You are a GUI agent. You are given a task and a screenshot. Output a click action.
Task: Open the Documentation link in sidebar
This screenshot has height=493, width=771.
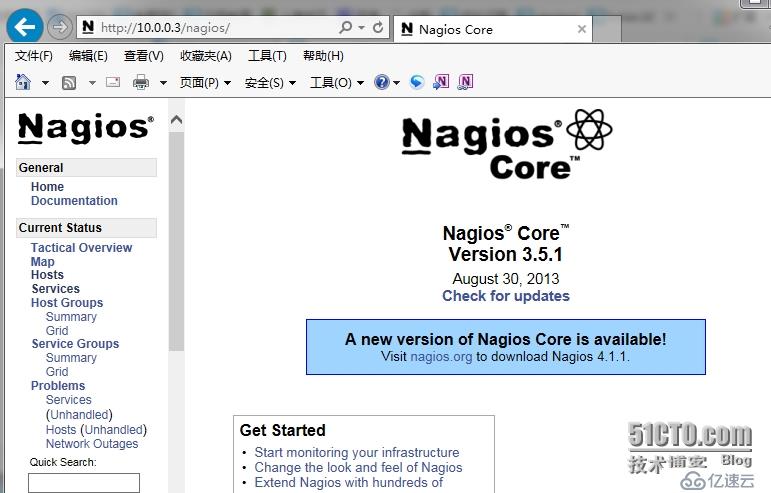pyautogui.click(x=74, y=201)
